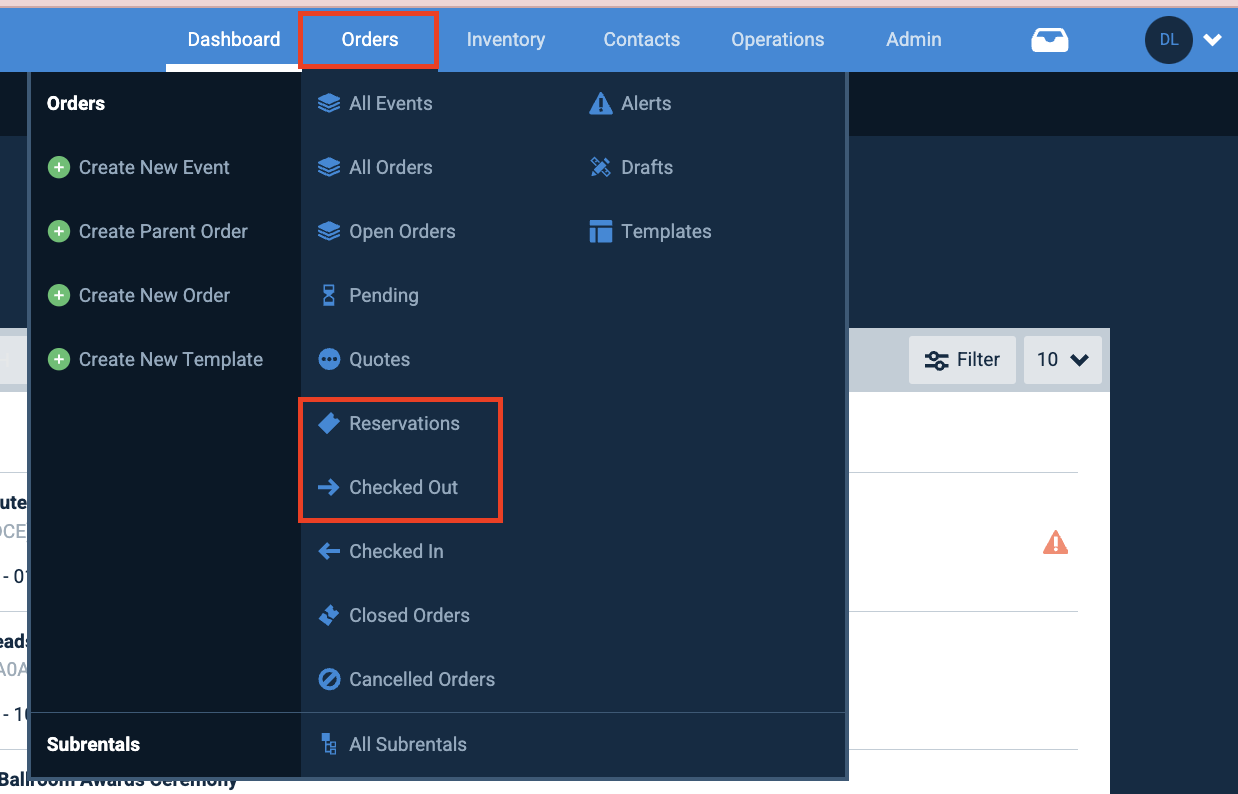
Task: Open the Admin menu
Action: point(914,40)
